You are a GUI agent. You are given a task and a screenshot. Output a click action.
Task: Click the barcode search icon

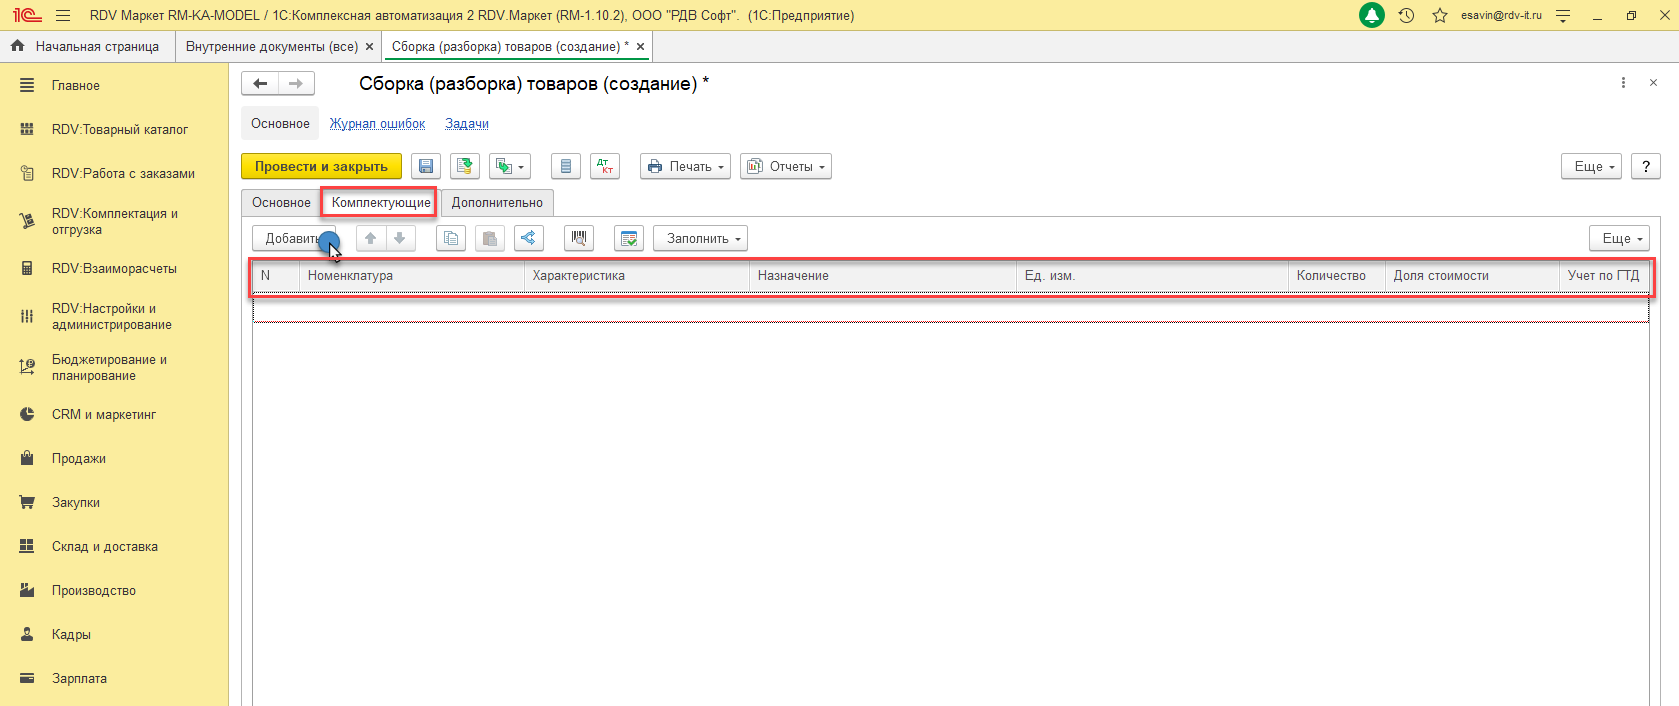click(x=579, y=238)
